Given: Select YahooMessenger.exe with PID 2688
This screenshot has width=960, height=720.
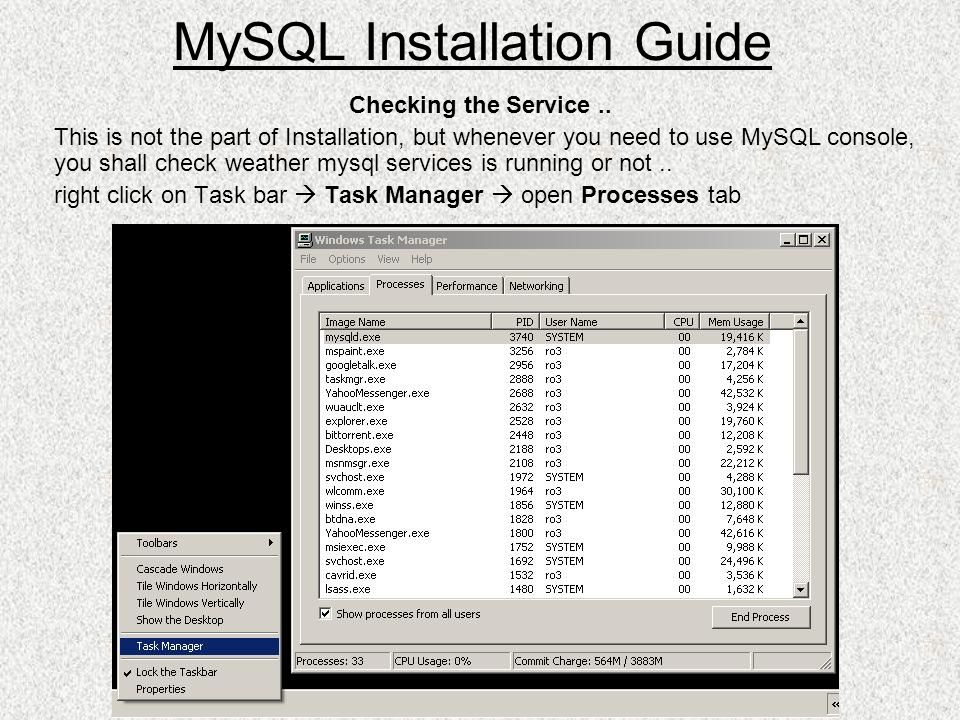Looking at the screenshot, I should click(x=545, y=393).
